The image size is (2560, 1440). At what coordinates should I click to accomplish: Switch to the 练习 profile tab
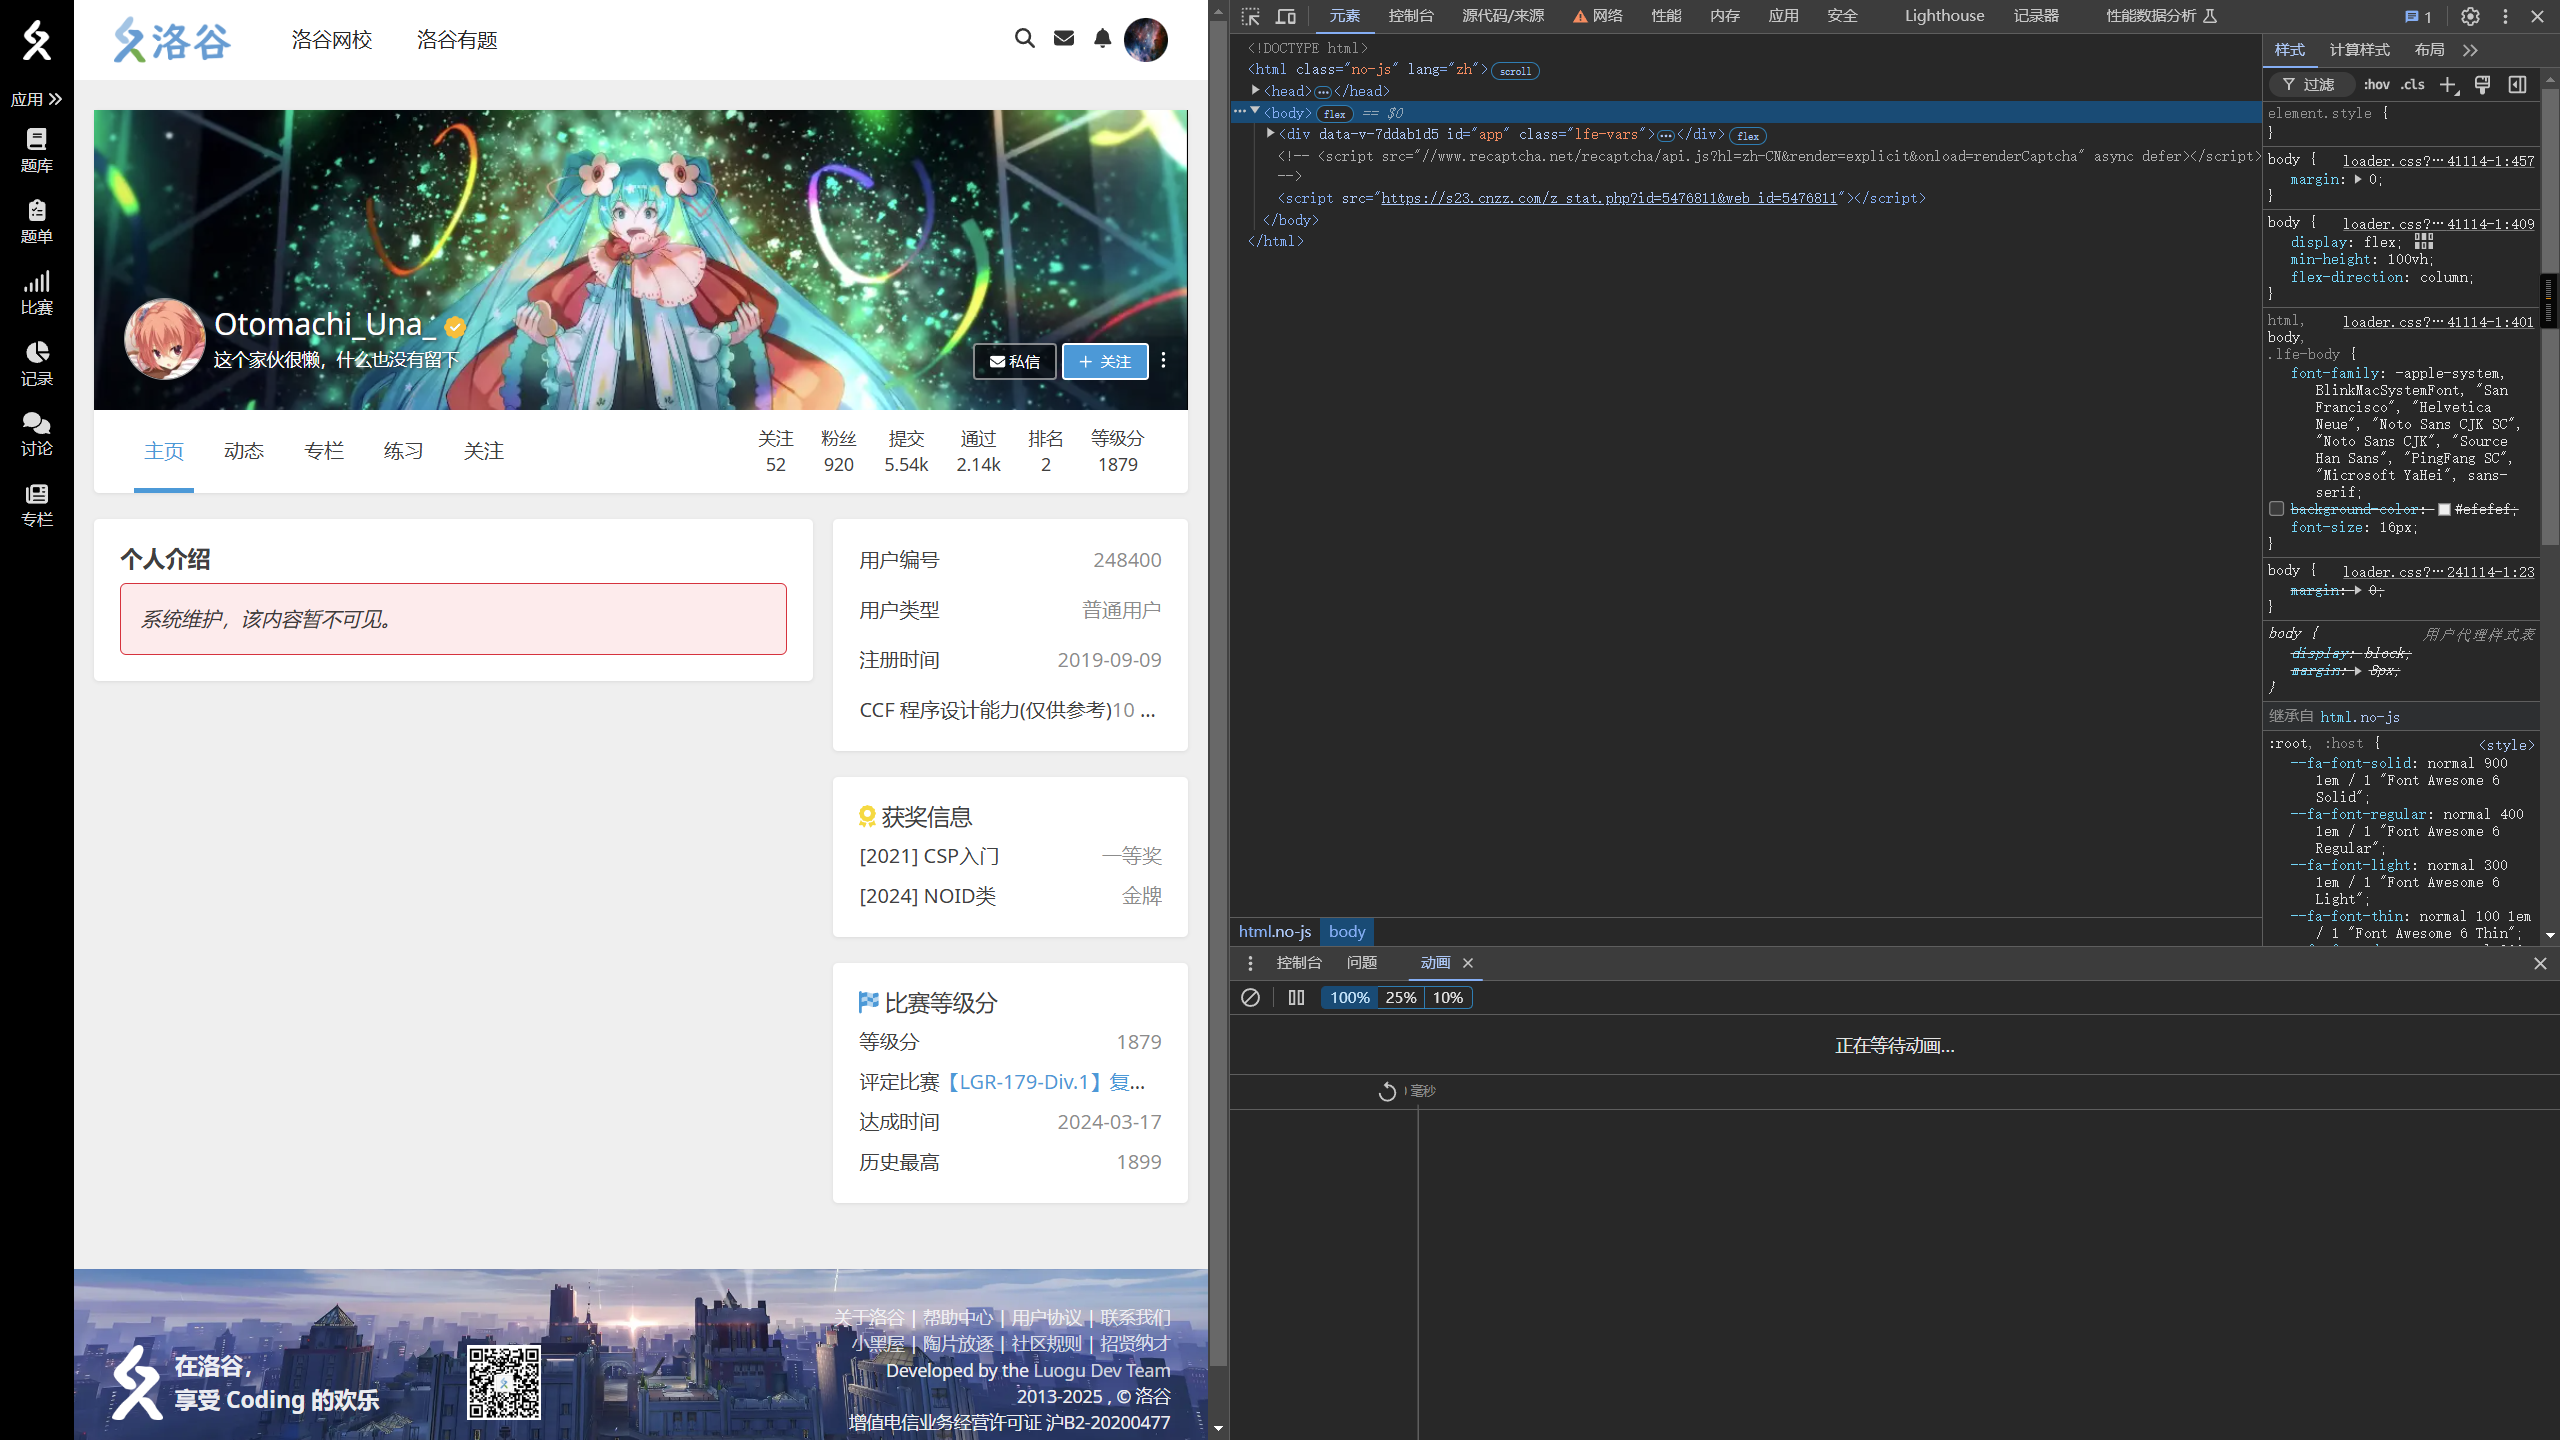pos(404,451)
